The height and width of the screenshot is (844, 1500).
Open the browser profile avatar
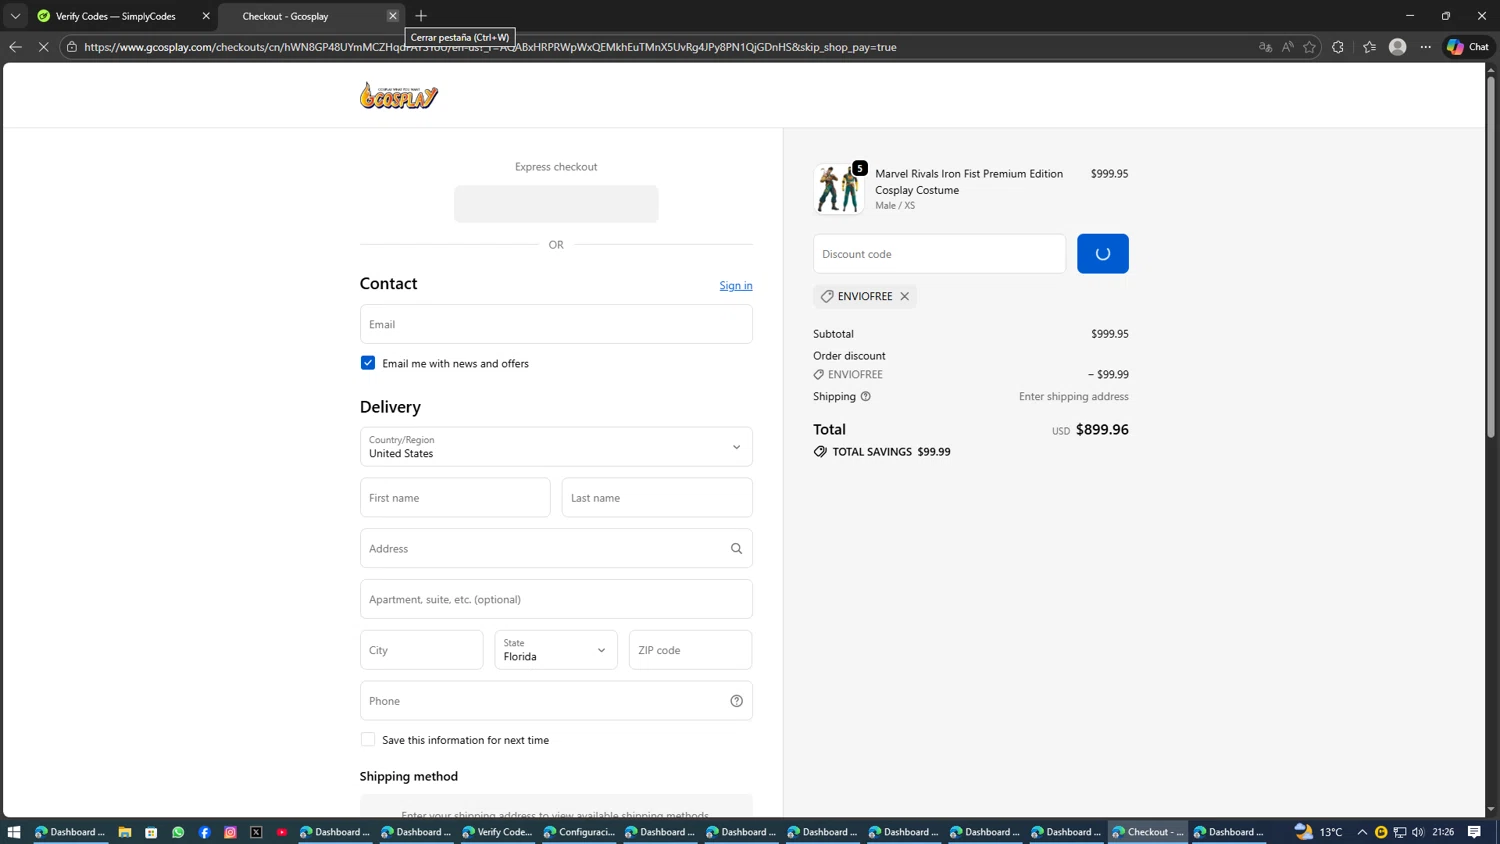pyautogui.click(x=1398, y=47)
